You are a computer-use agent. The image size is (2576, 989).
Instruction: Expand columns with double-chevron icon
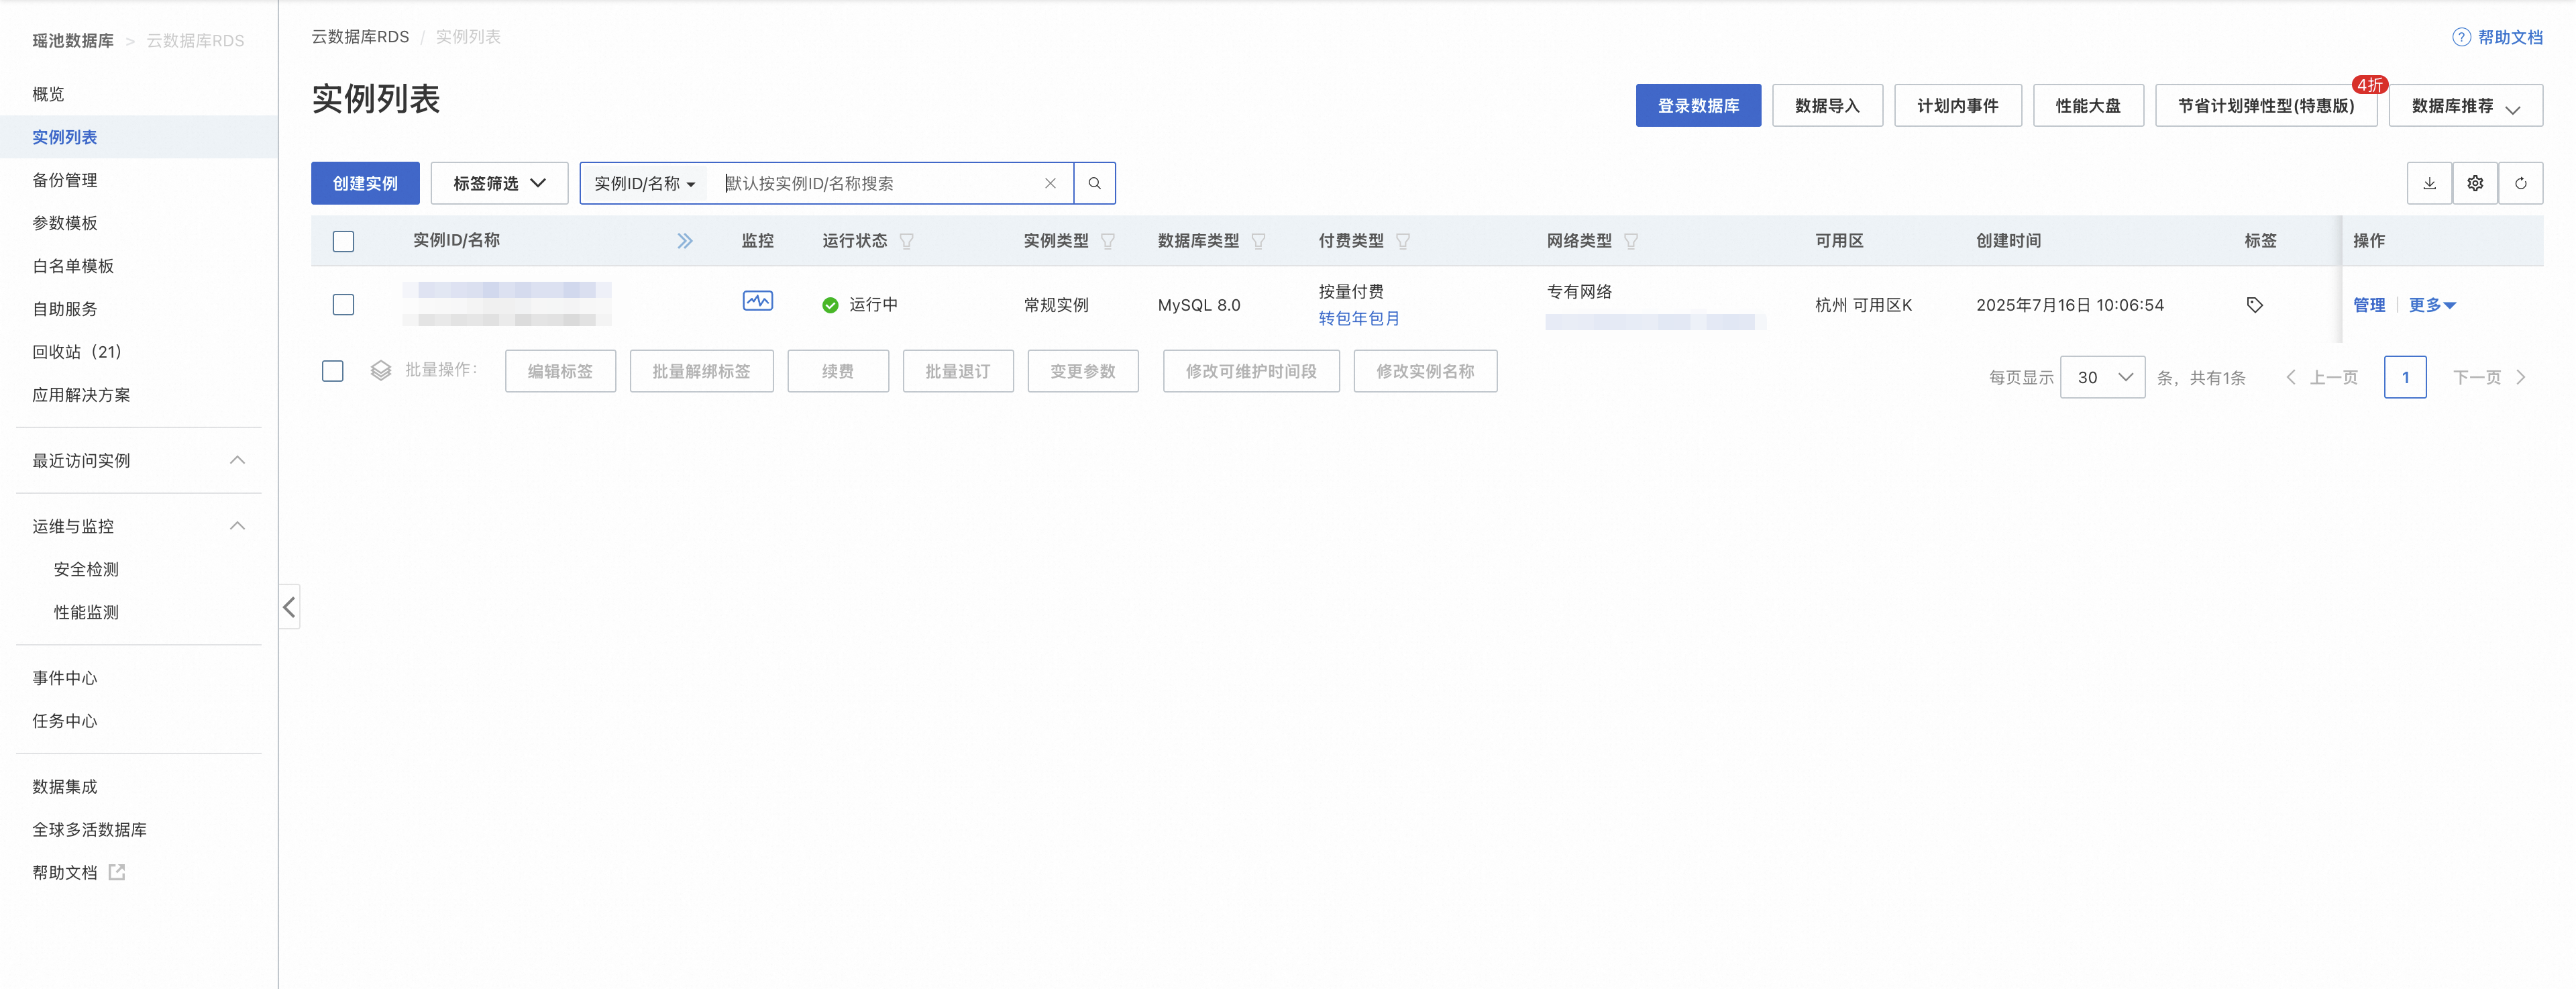click(x=684, y=241)
